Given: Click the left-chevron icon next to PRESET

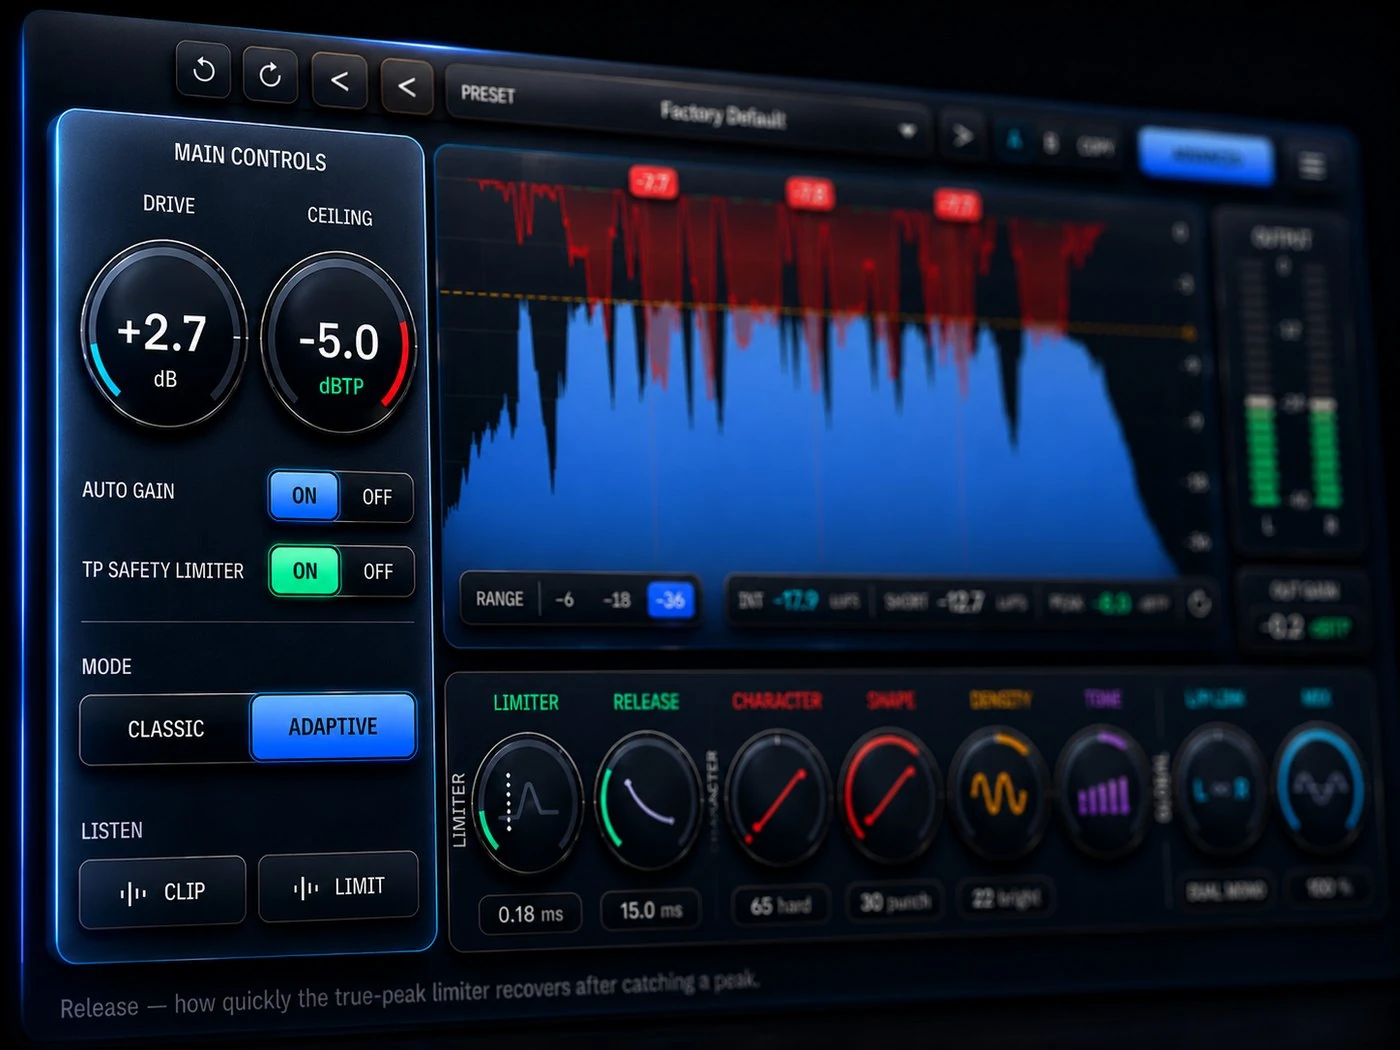Looking at the screenshot, I should click(406, 87).
